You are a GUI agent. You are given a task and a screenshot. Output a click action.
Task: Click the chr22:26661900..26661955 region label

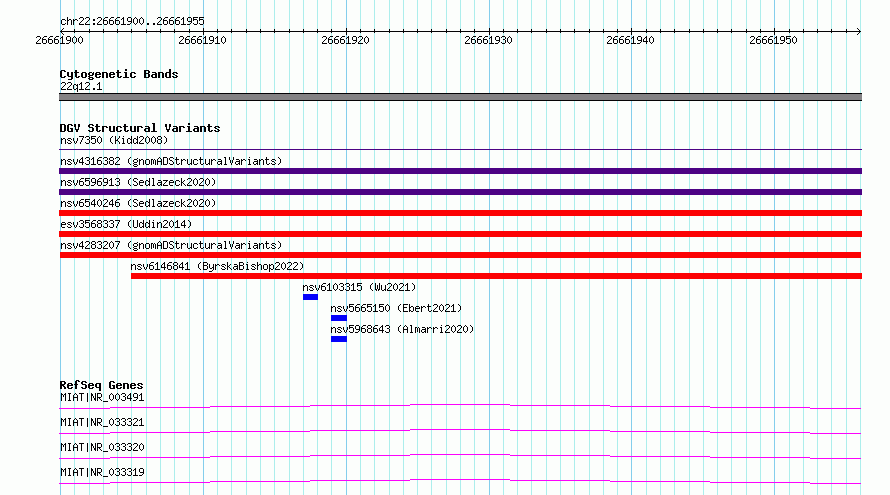(132, 21)
